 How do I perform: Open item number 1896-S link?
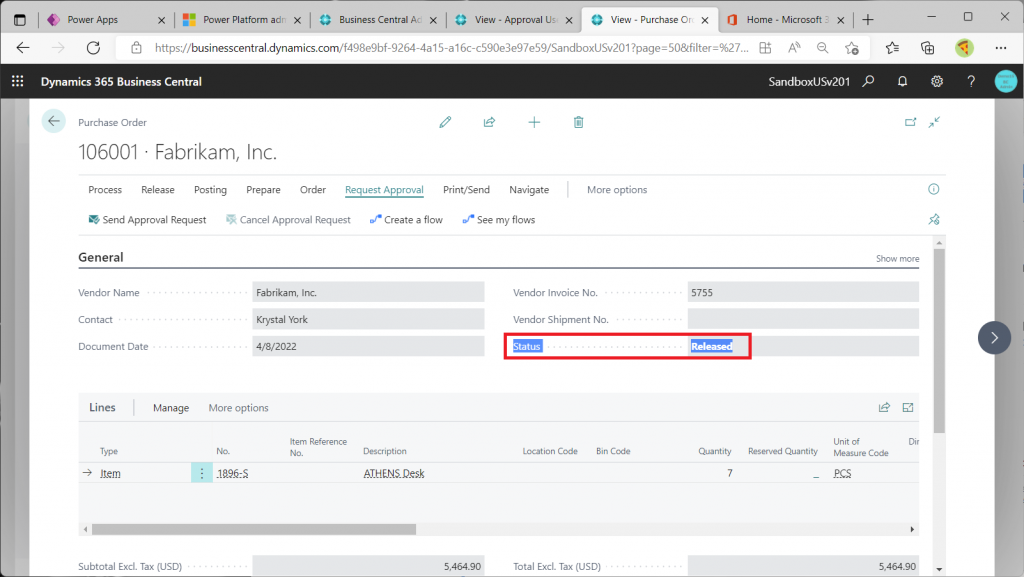[x=232, y=473]
